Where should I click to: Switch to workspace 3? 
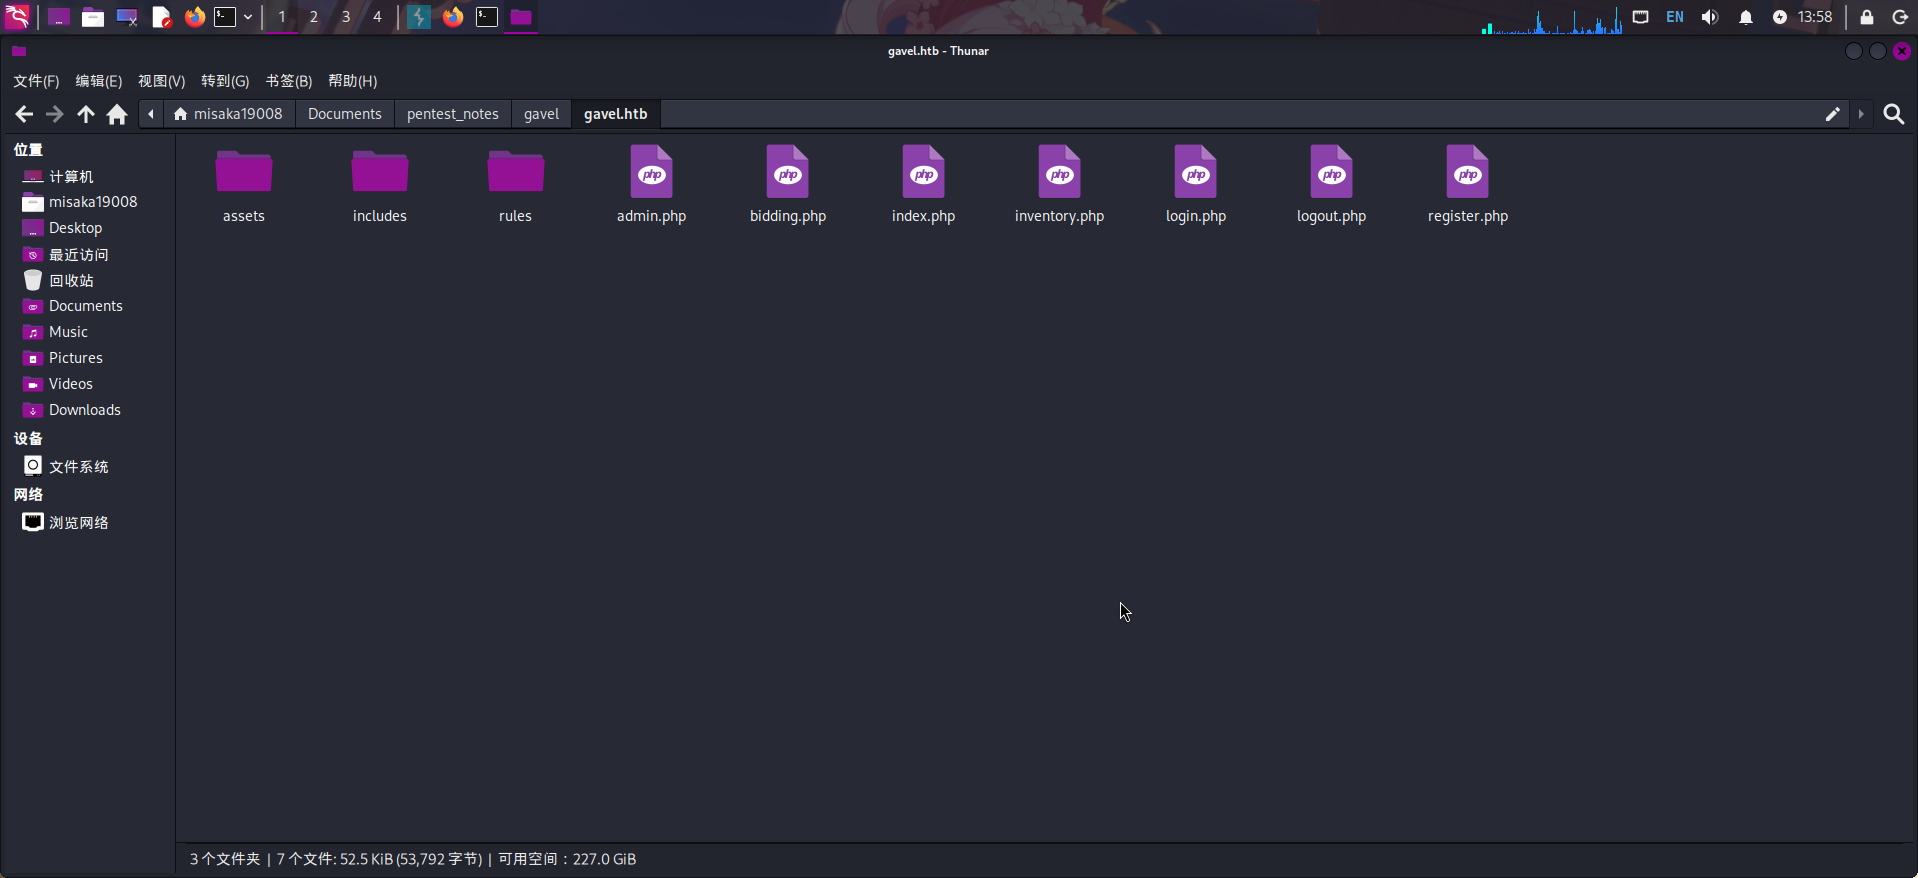pyautogui.click(x=346, y=17)
